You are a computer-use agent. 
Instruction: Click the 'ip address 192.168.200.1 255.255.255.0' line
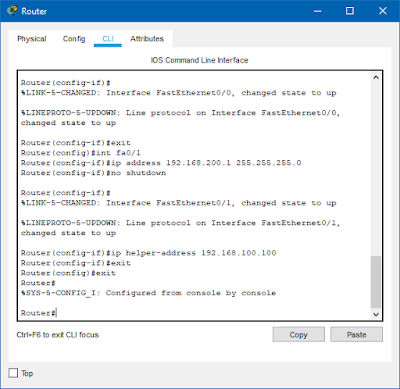(x=161, y=163)
